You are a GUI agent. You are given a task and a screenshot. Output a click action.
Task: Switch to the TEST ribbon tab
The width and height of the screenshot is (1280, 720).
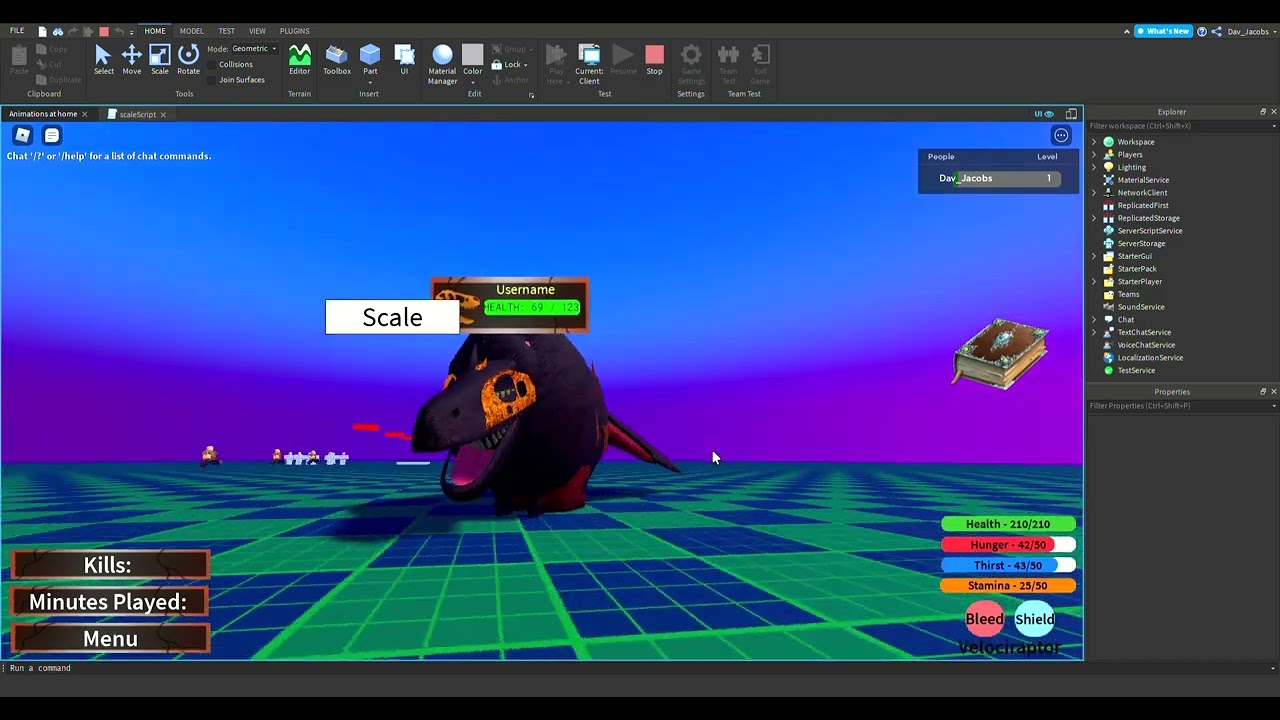click(227, 31)
